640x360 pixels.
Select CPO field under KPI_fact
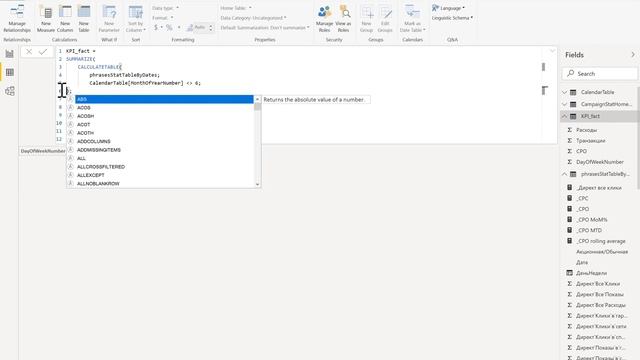click(x=581, y=151)
